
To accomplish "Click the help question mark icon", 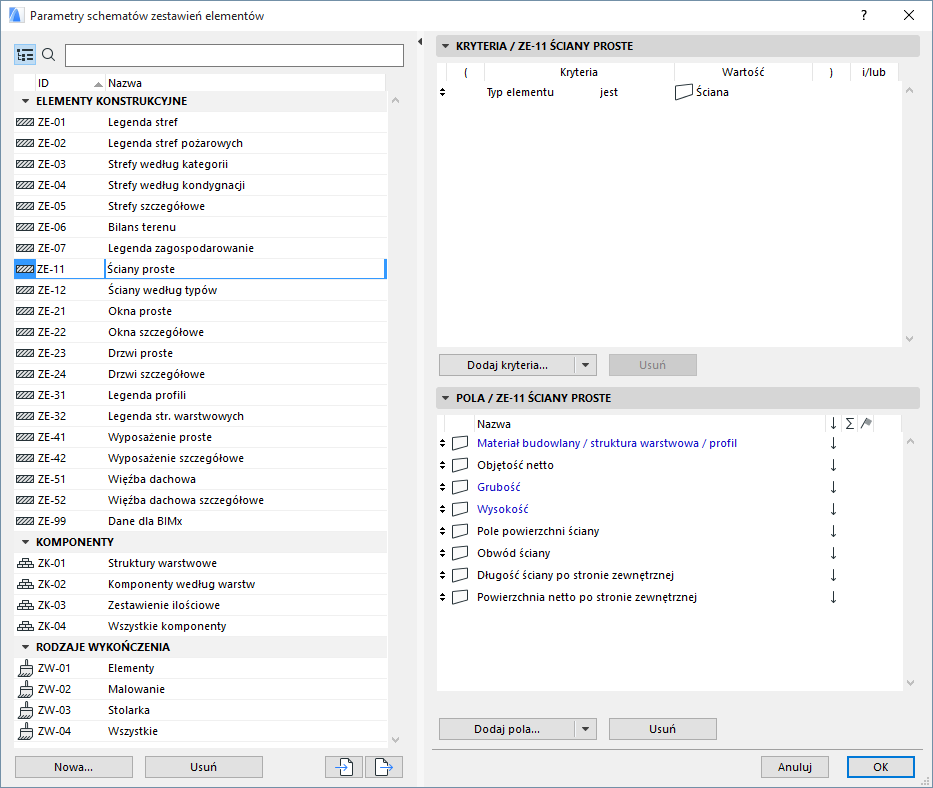I will (x=864, y=15).
